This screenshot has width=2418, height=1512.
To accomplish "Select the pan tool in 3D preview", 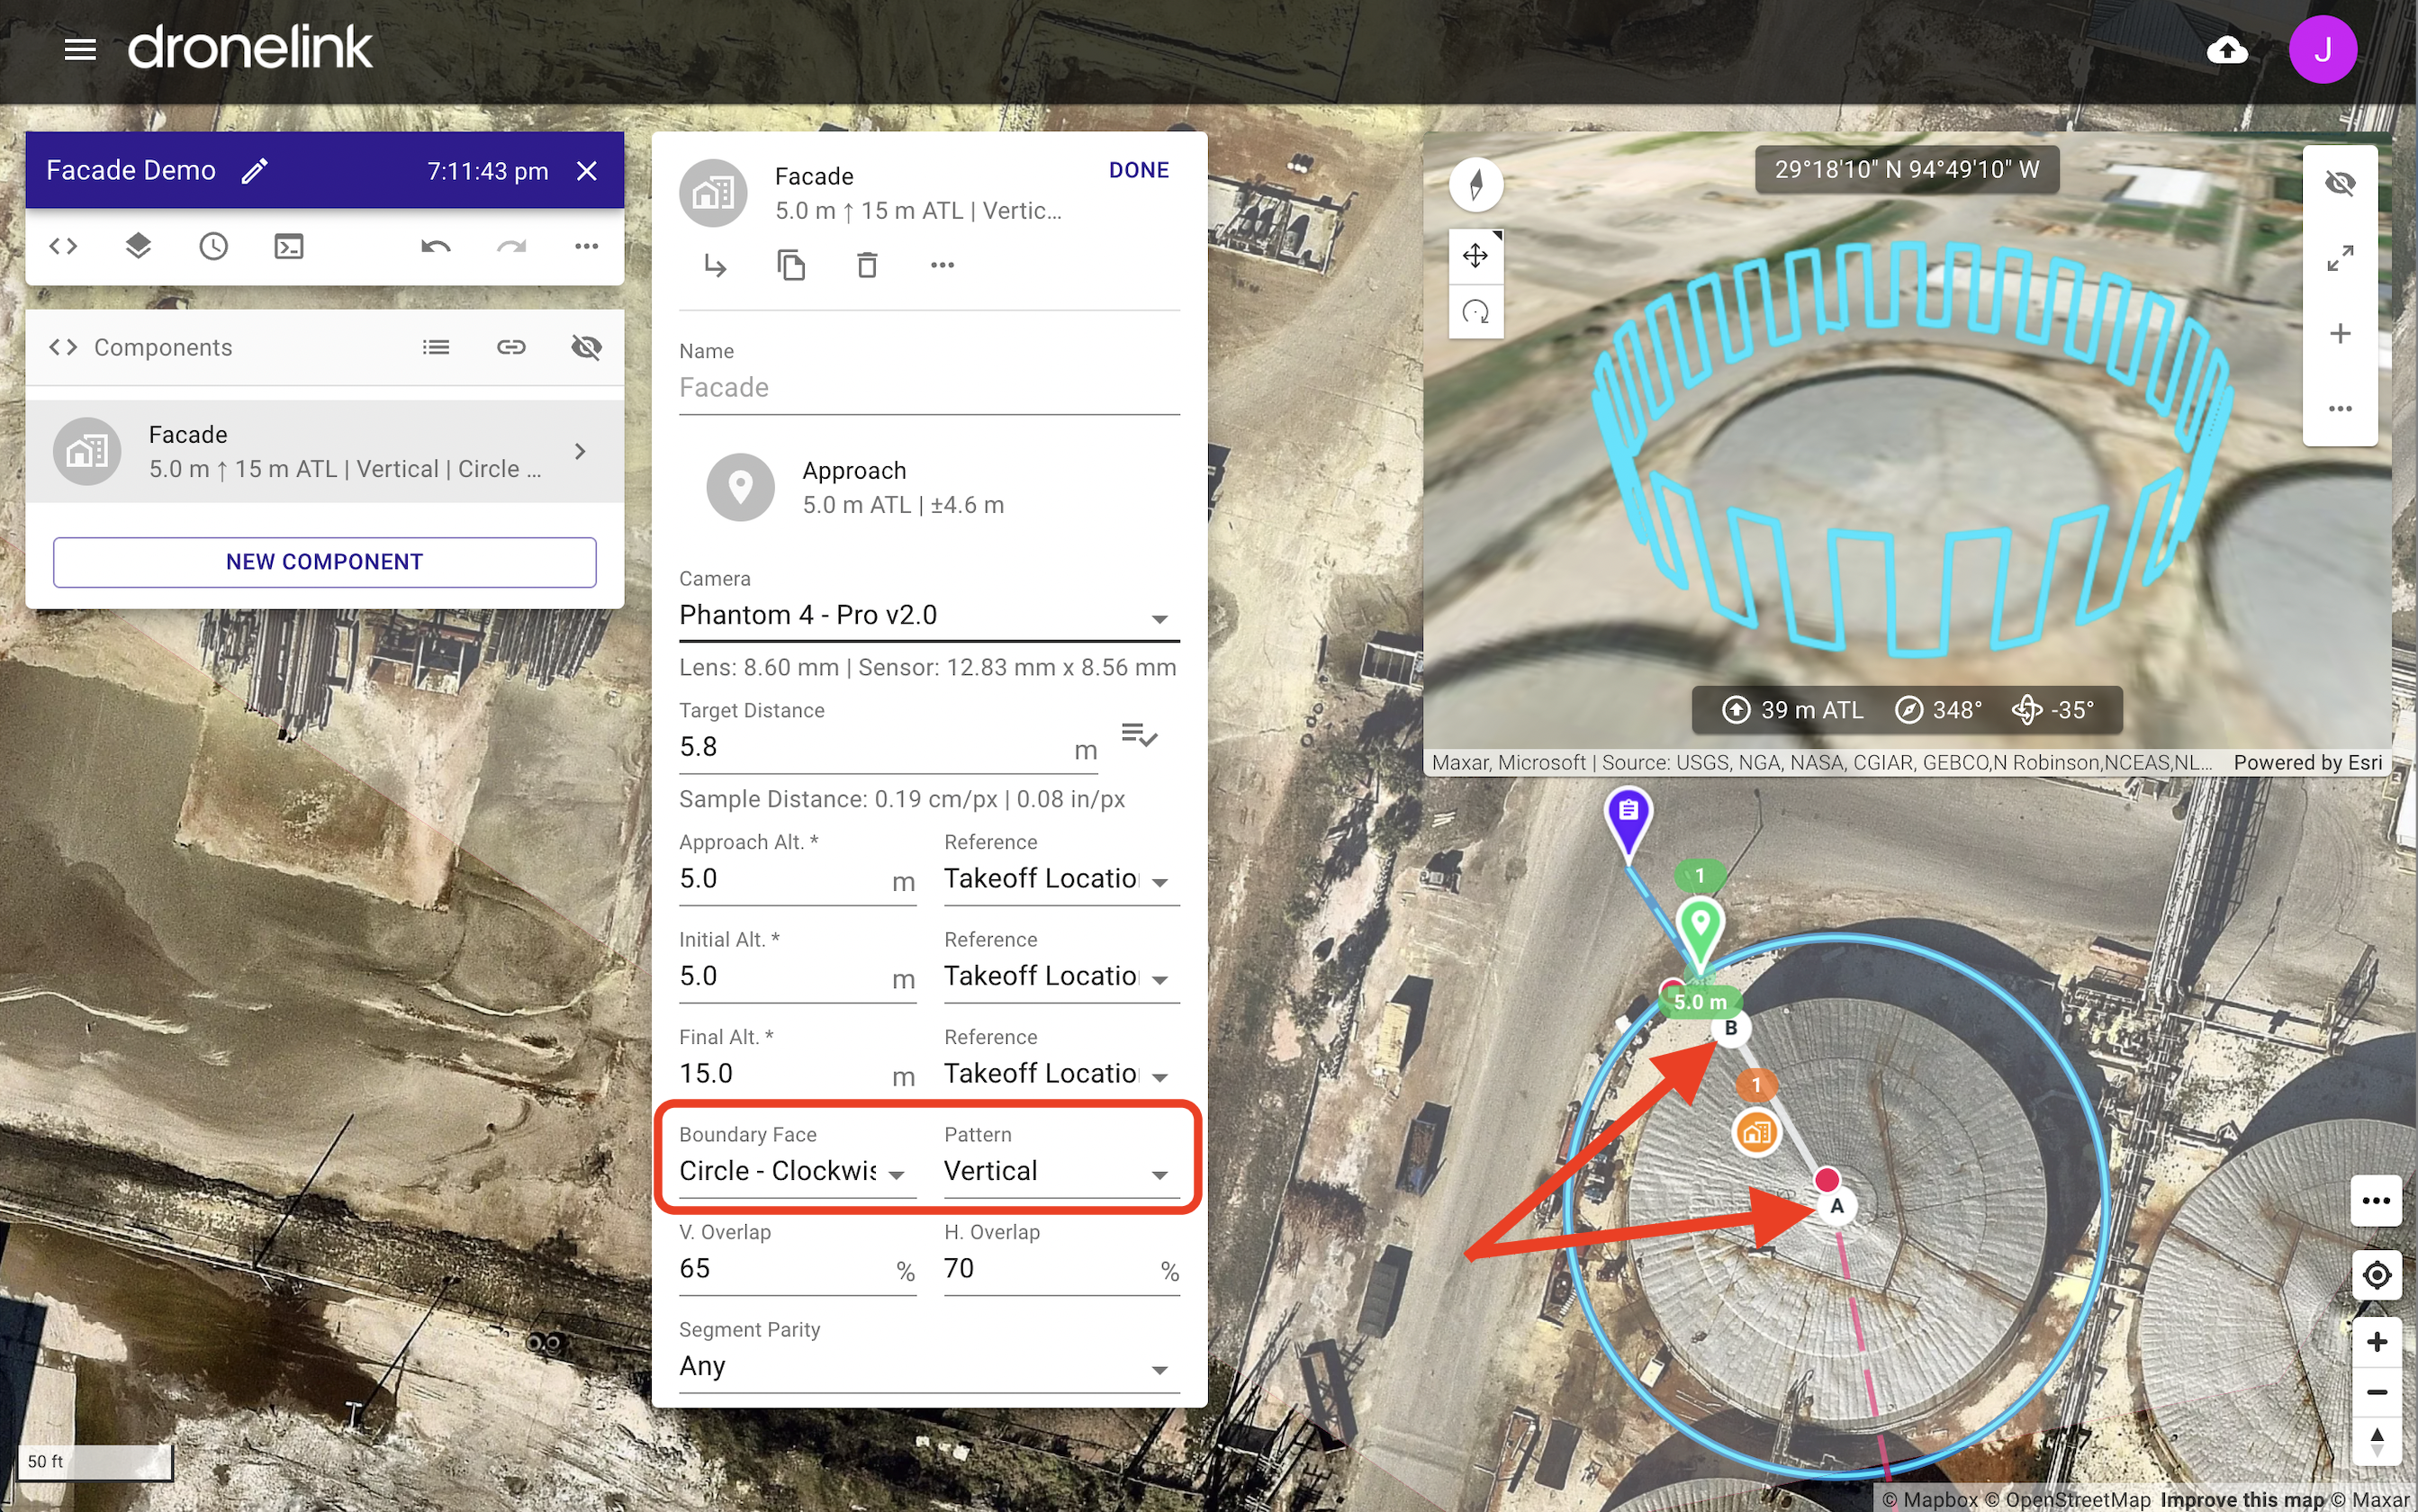I will (1476, 256).
